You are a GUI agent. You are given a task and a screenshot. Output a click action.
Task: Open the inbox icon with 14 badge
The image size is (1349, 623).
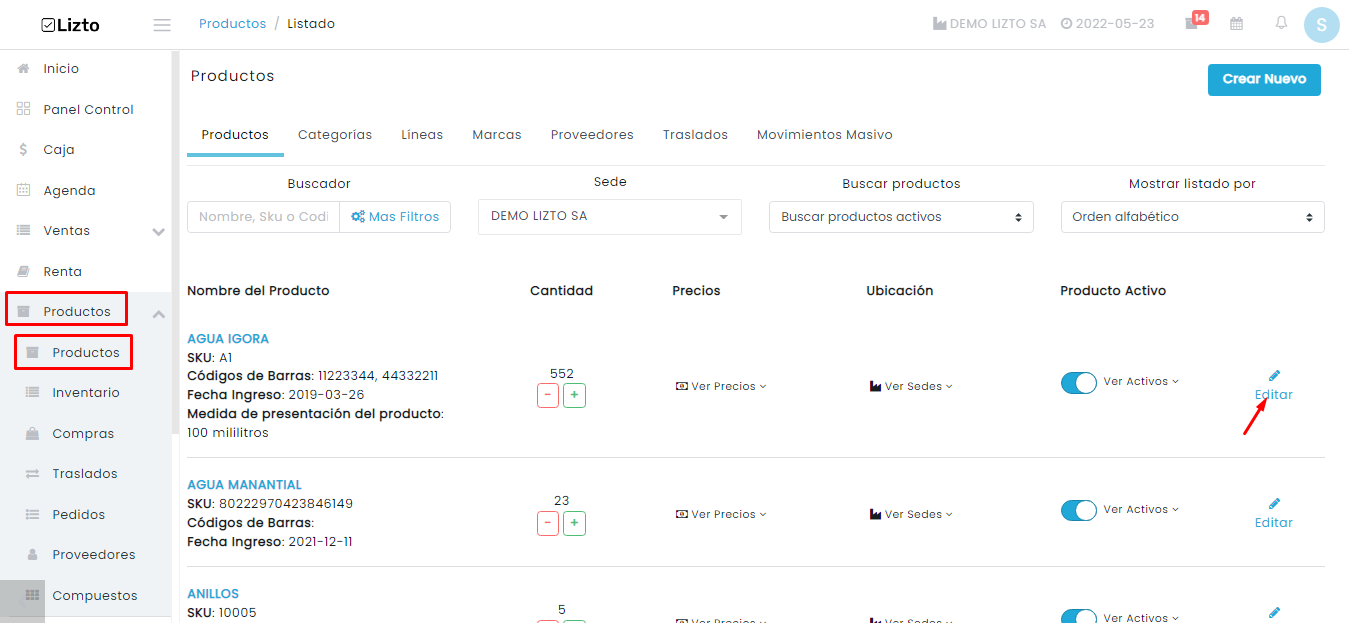pyautogui.click(x=1191, y=24)
